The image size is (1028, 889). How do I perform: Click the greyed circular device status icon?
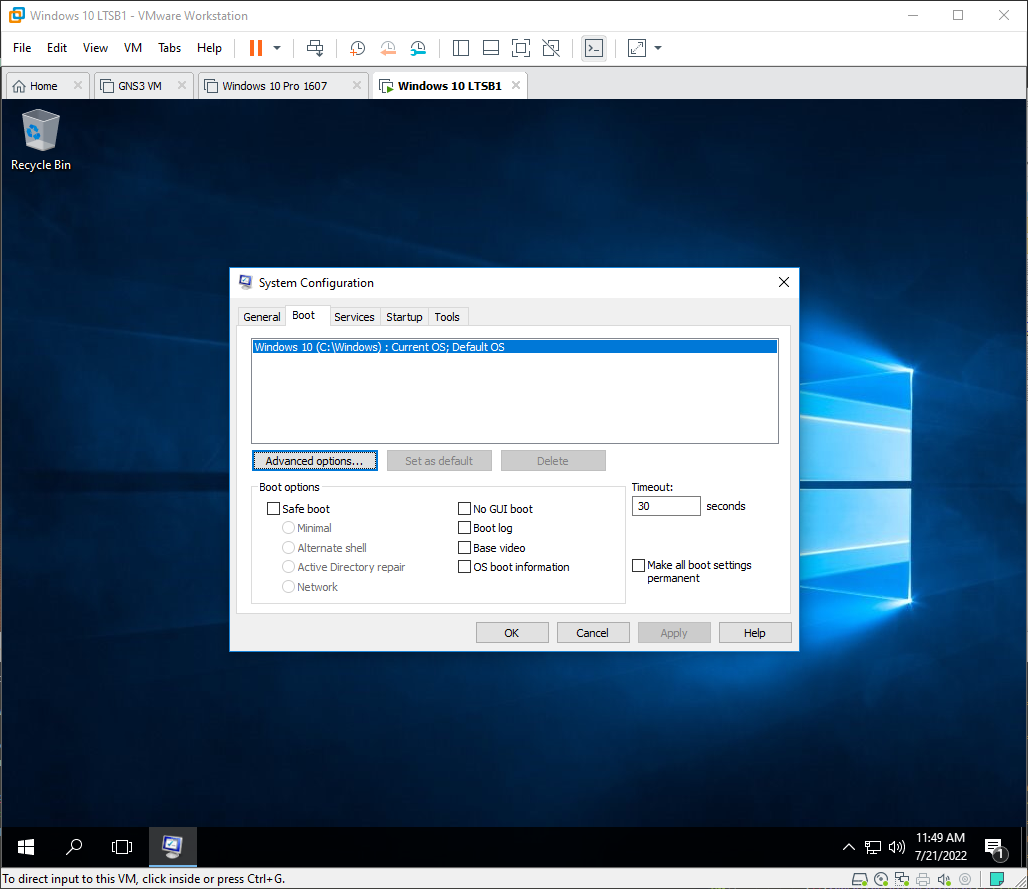(965, 879)
